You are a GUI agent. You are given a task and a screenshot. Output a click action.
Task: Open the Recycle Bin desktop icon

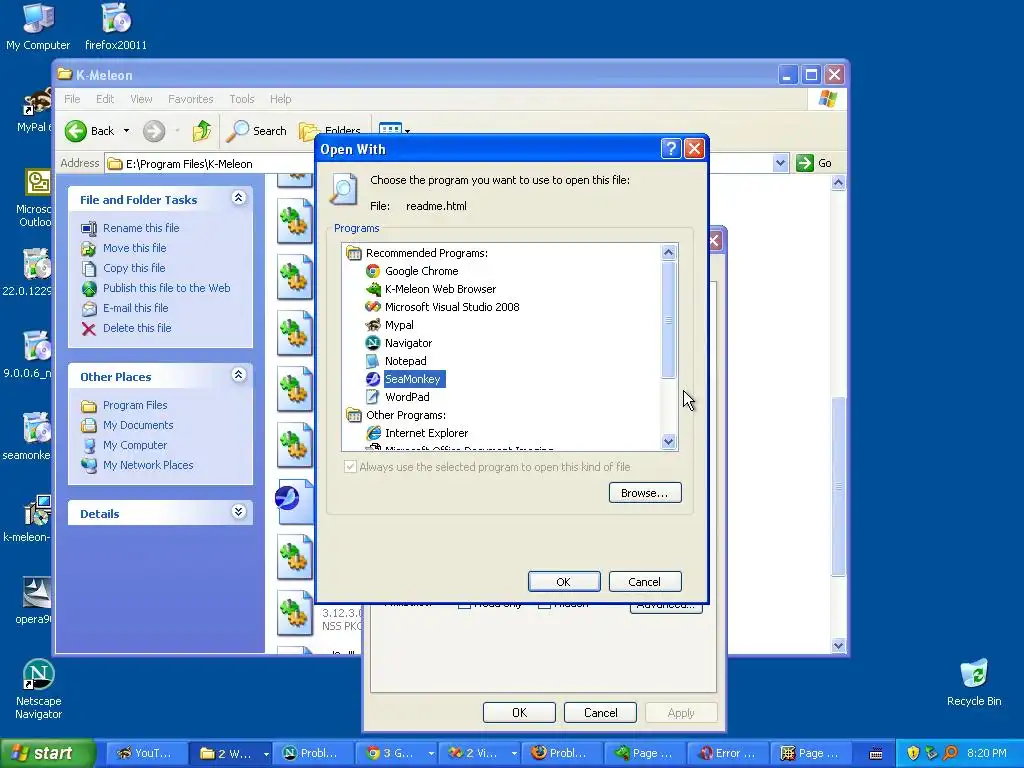(974, 682)
